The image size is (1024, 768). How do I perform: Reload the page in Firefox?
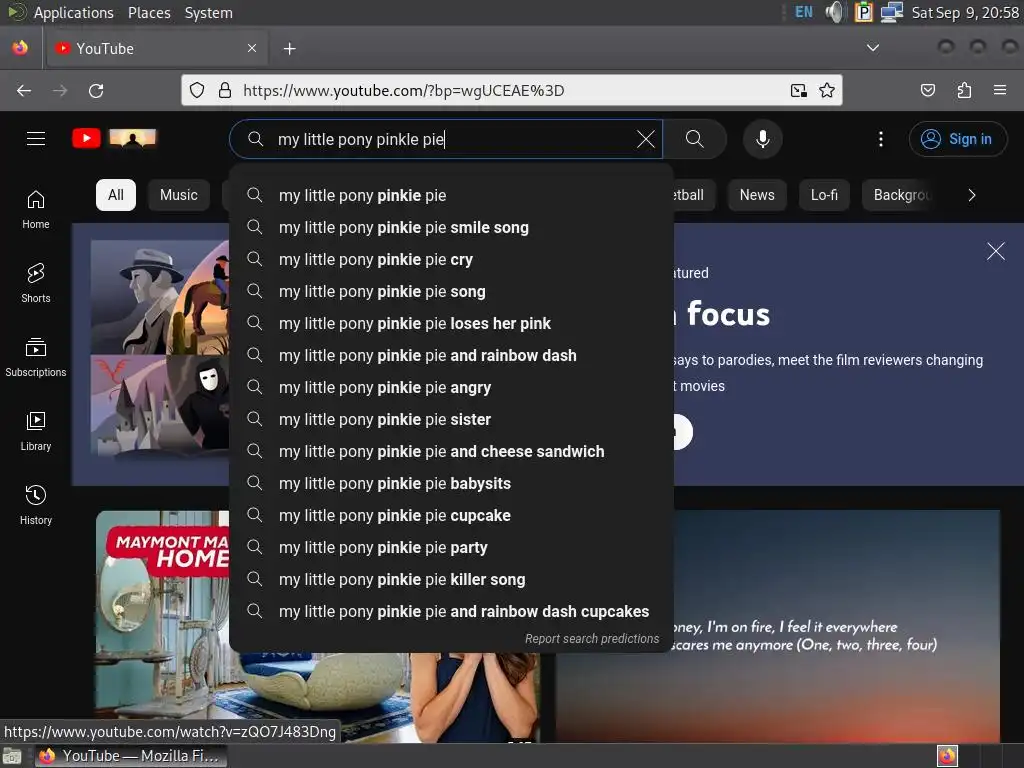pos(96,91)
